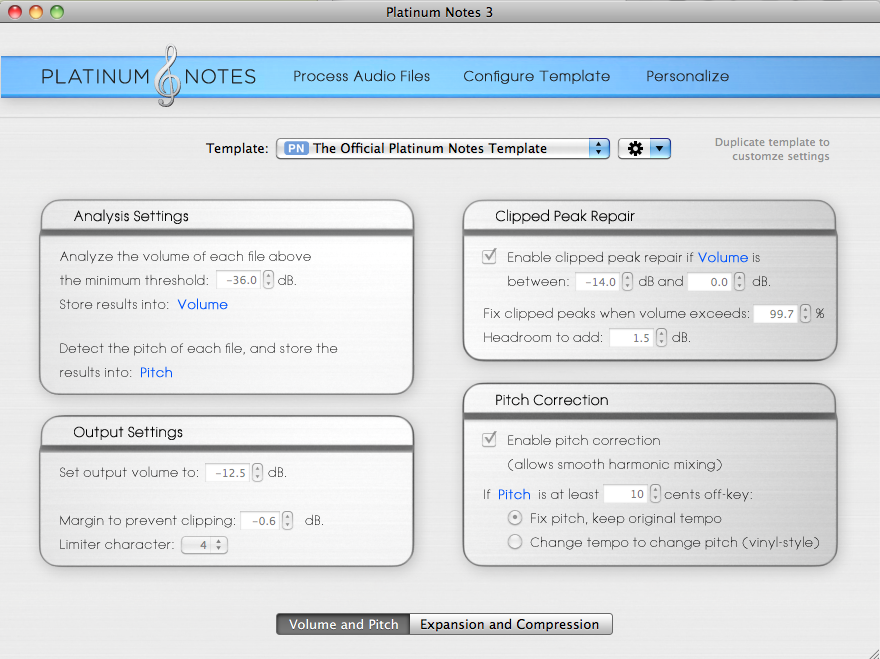Click the 0.0 dB upper bound field

click(x=710, y=281)
